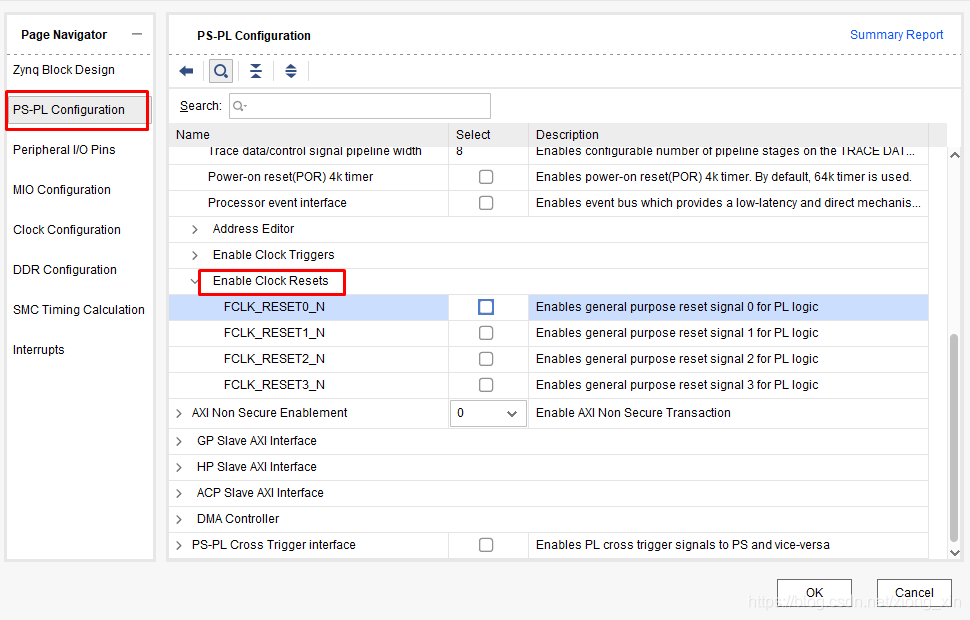Collapse the Page Navigator with minus icon
Screen dimensions: 970x620
point(137,34)
